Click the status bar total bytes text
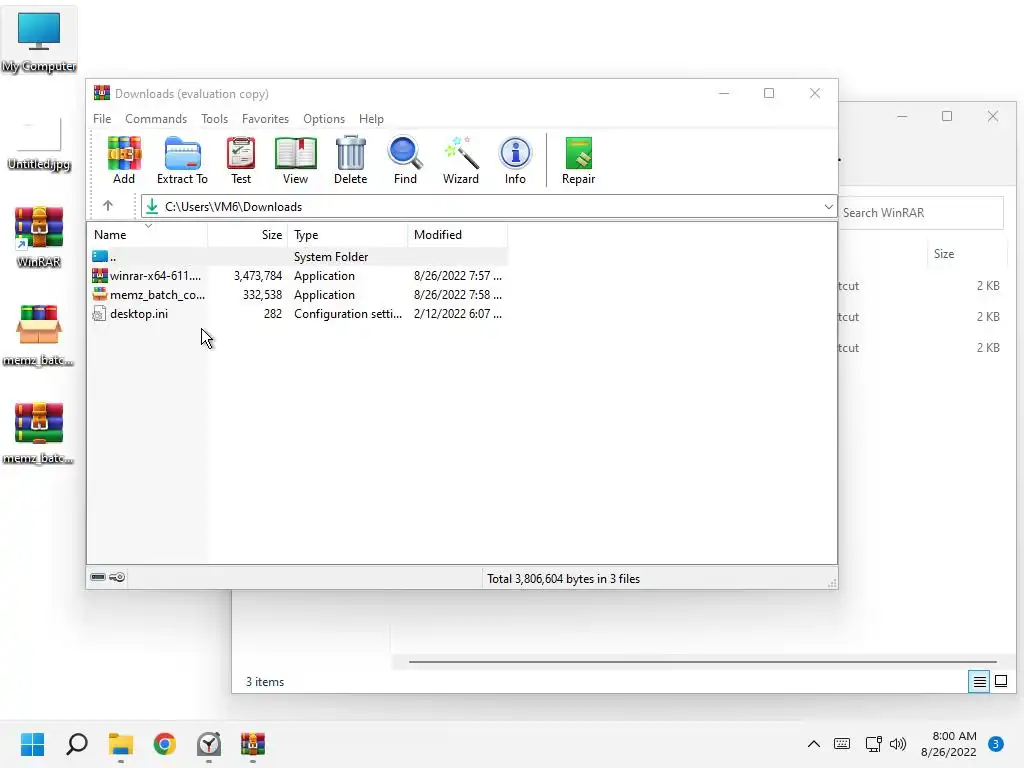The width and height of the screenshot is (1024, 768). click(x=563, y=579)
